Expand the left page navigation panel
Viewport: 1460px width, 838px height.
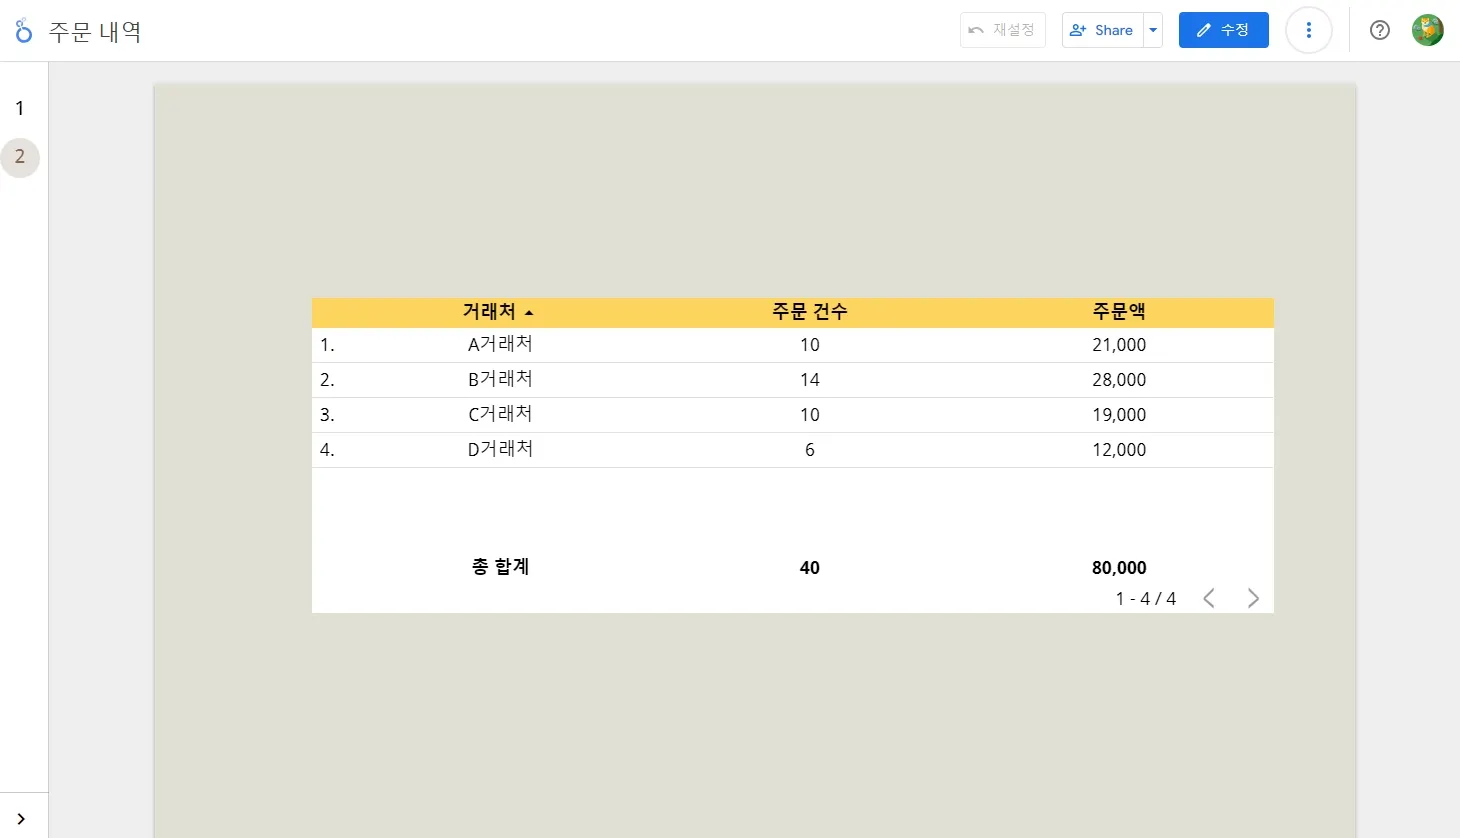21,818
